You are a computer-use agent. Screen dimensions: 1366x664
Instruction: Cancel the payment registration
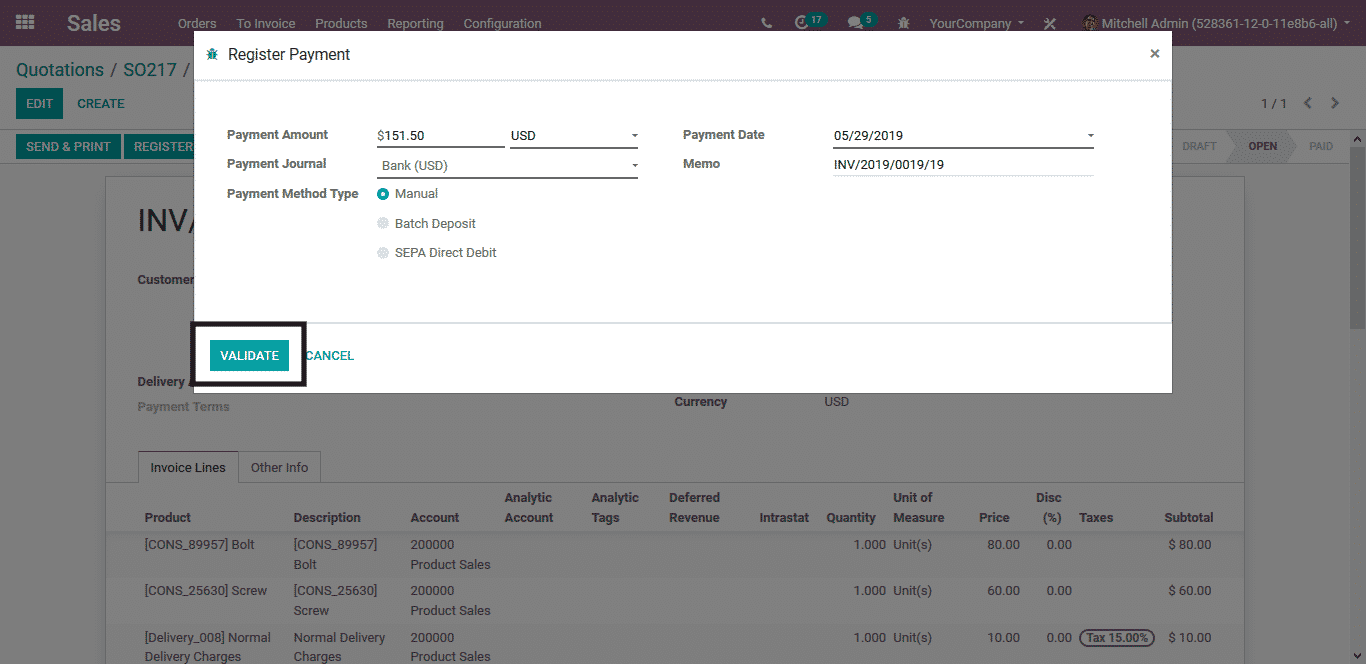pyautogui.click(x=329, y=356)
